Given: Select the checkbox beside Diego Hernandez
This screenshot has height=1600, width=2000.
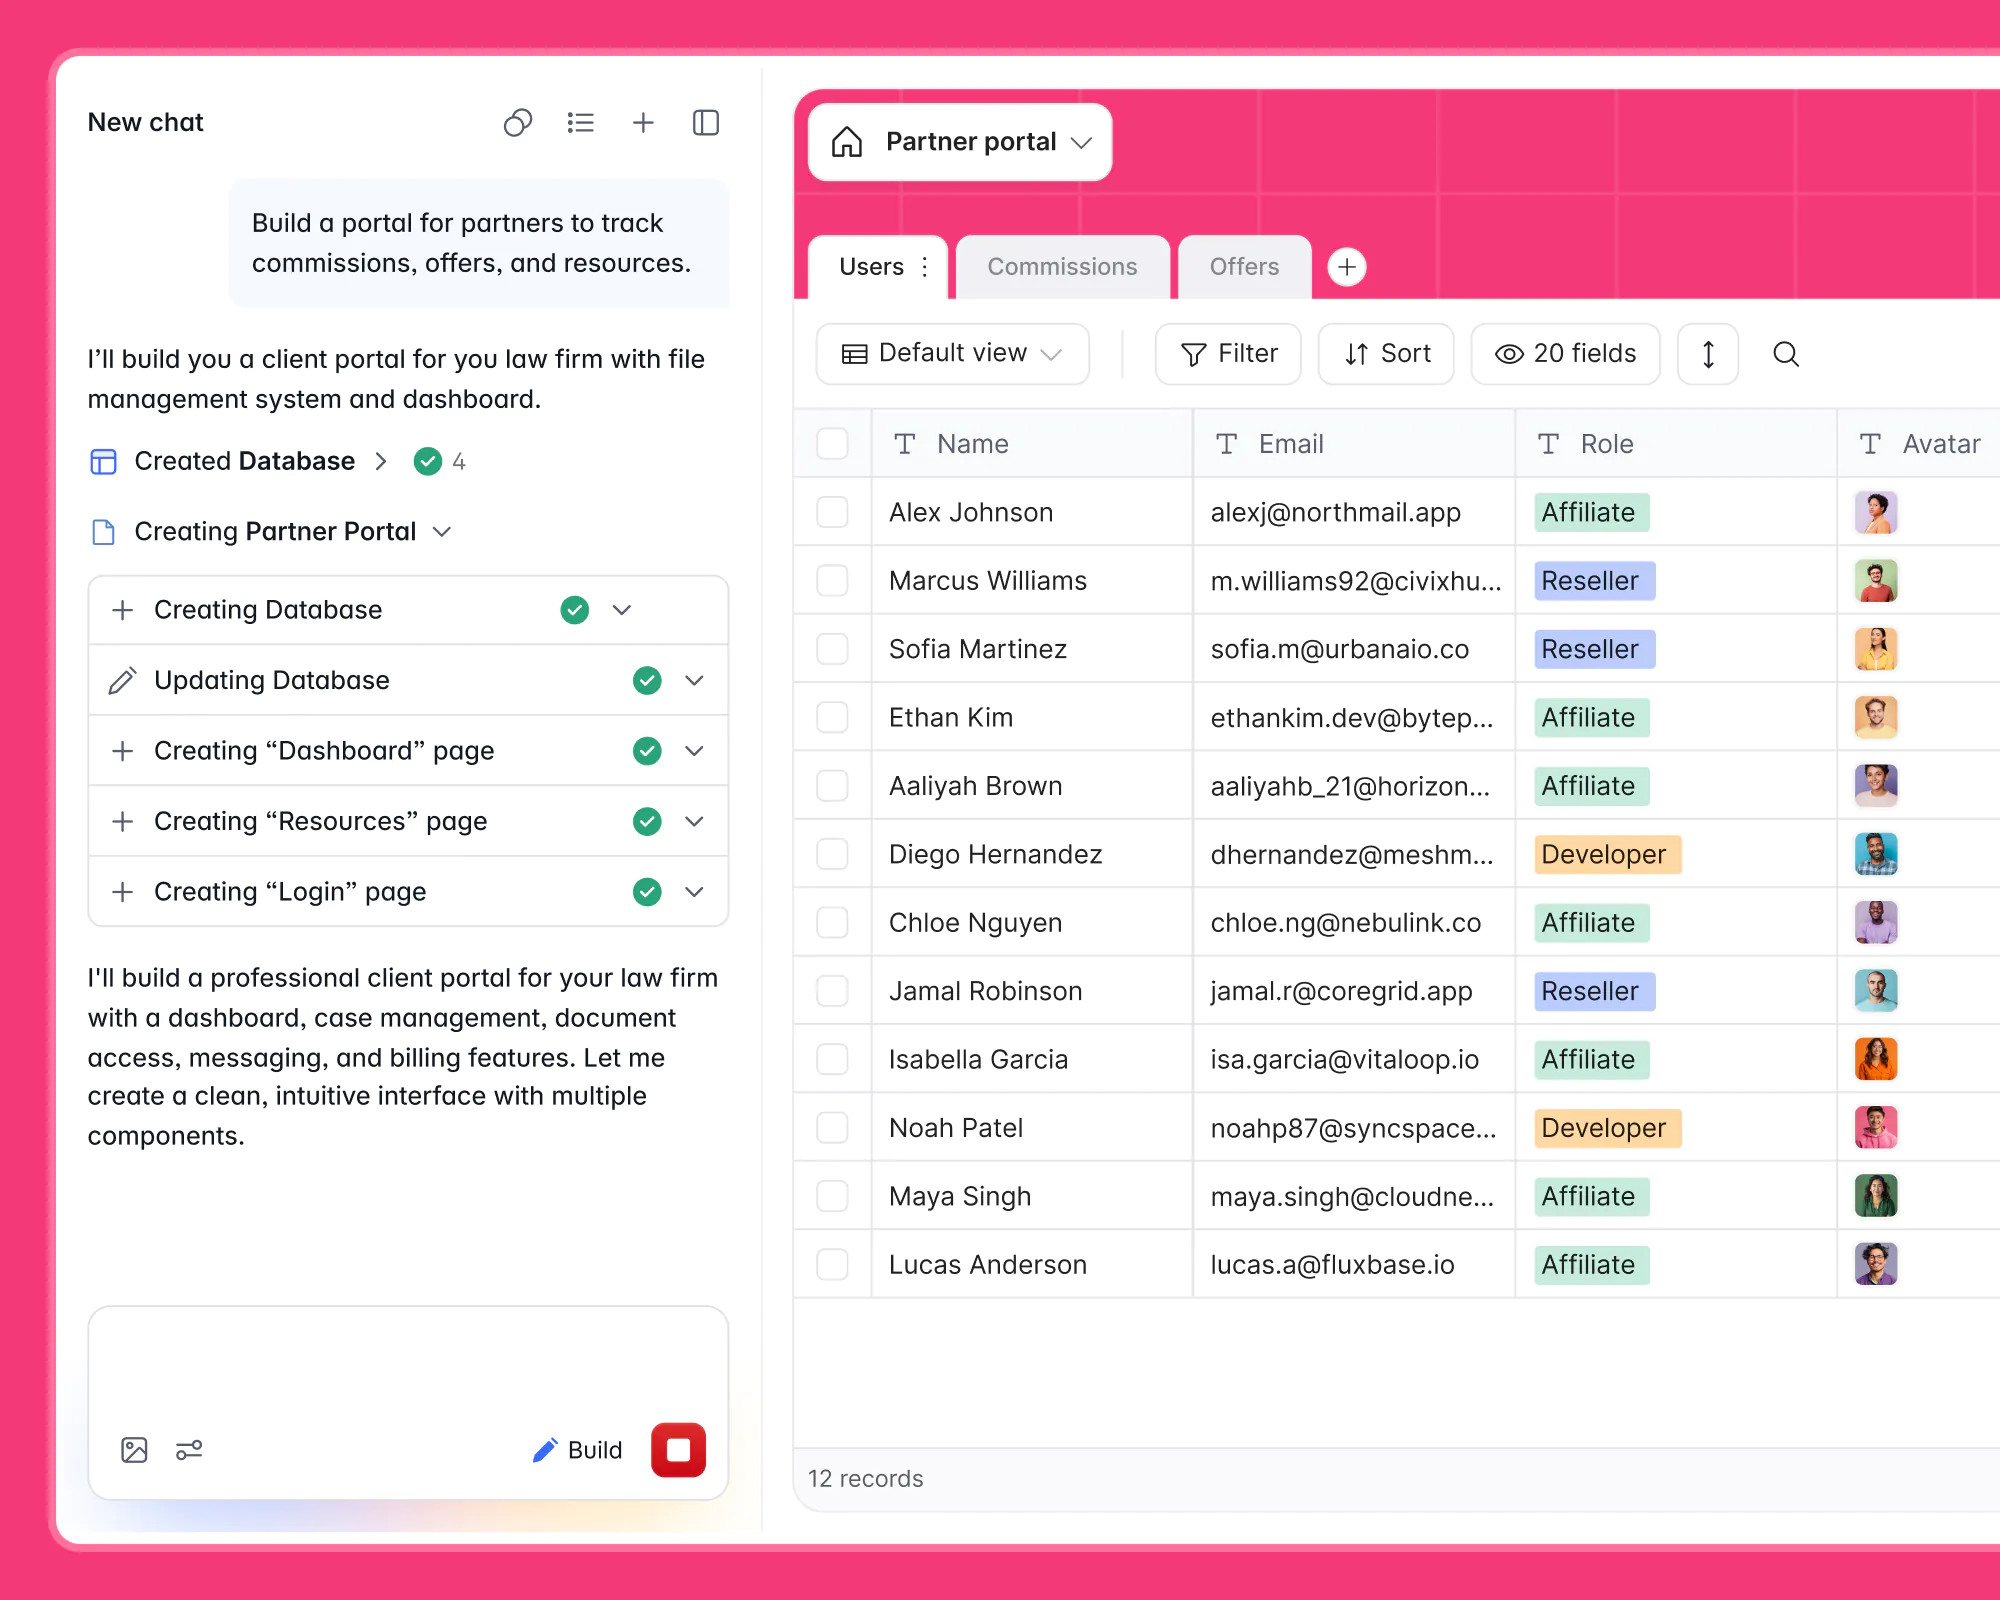Looking at the screenshot, I should (832, 854).
